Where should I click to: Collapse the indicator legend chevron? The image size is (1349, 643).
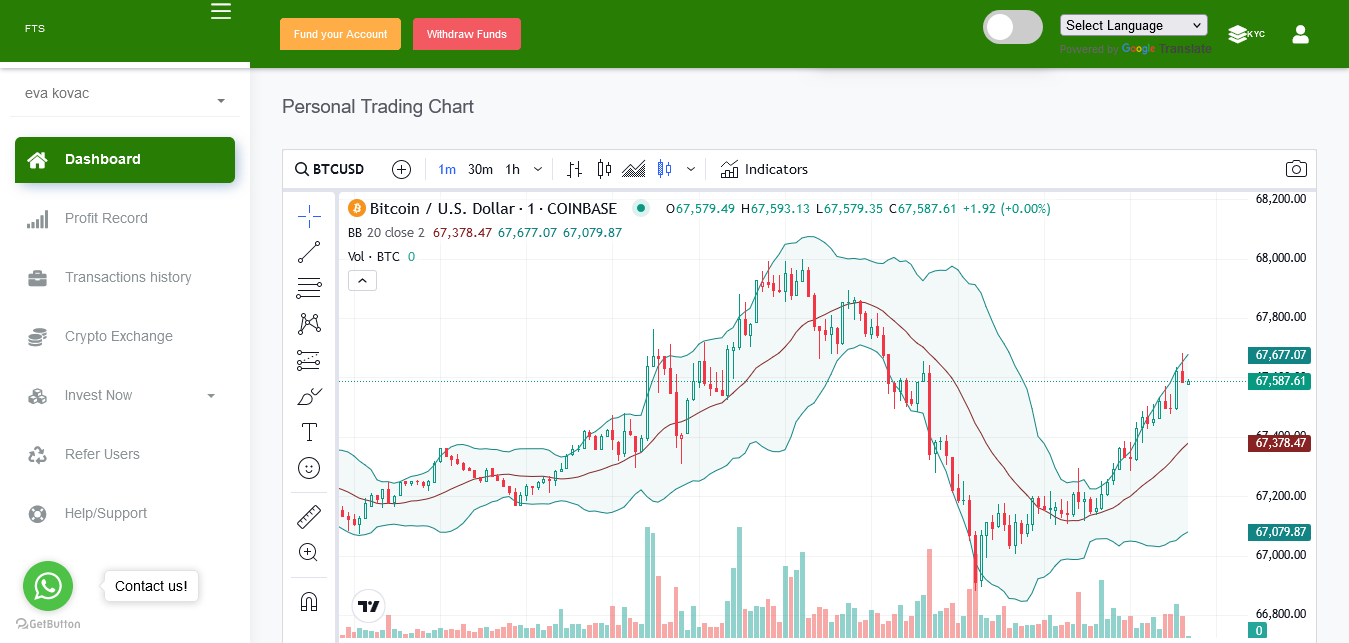(362, 281)
